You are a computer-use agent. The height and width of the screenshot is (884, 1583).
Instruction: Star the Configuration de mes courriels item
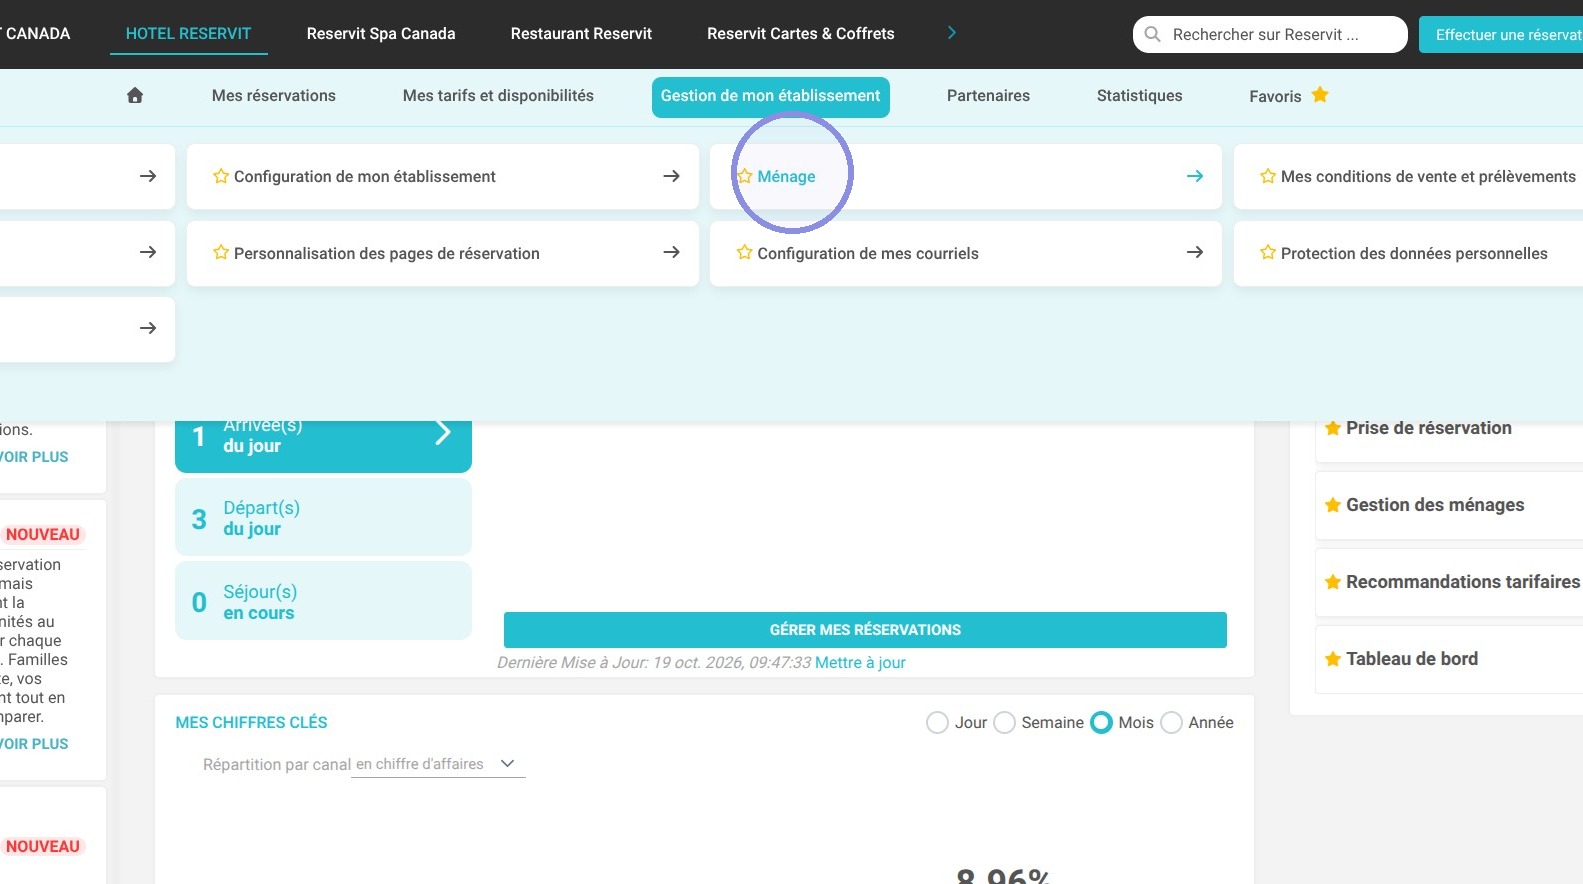(744, 253)
